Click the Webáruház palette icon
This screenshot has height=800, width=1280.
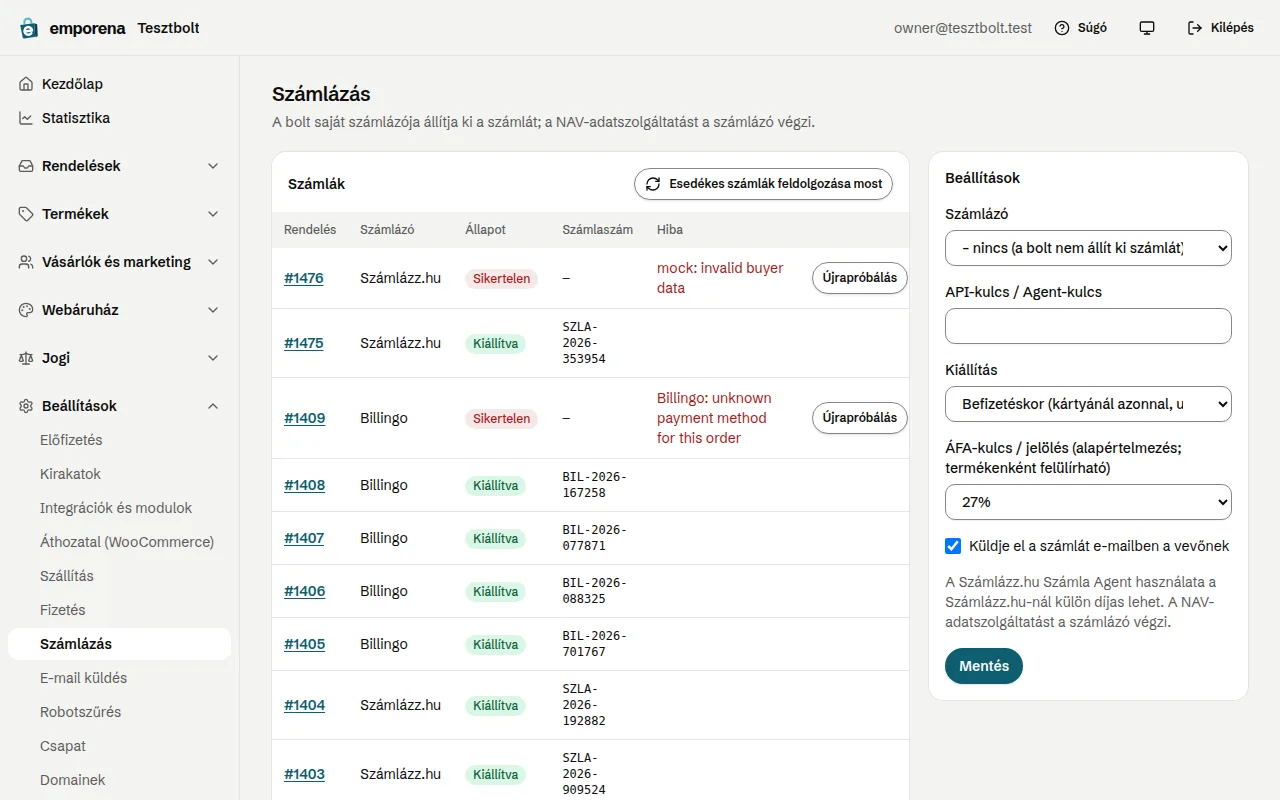pyautogui.click(x=26, y=310)
